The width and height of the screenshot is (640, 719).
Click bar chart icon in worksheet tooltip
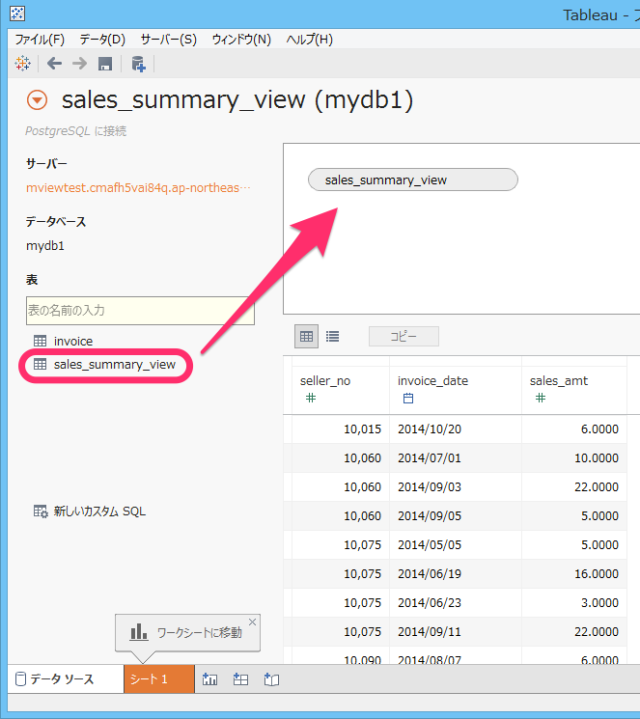138,632
